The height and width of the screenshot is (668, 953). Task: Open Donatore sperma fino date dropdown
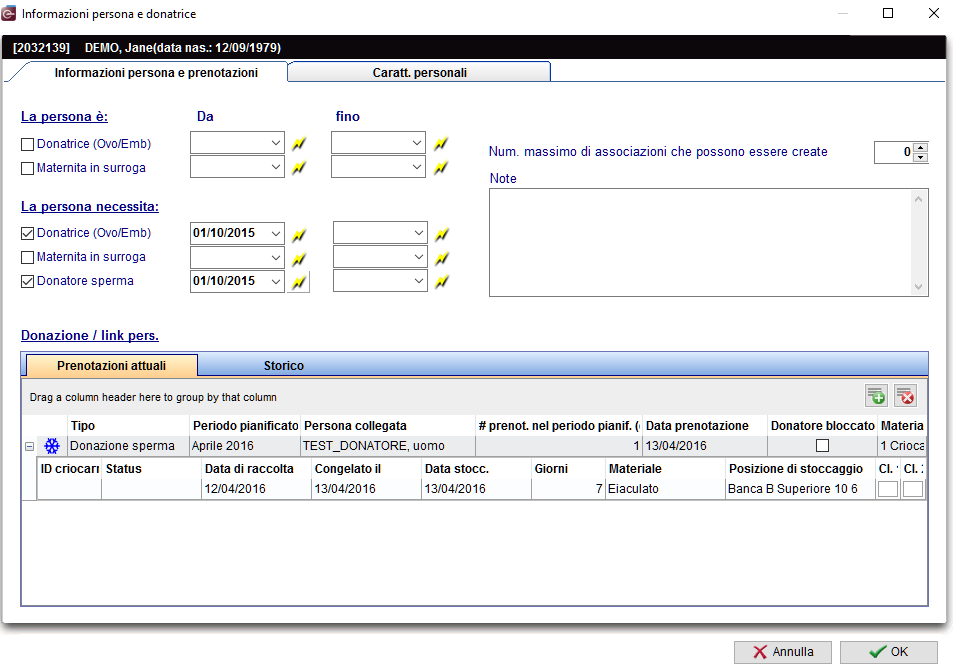[419, 281]
